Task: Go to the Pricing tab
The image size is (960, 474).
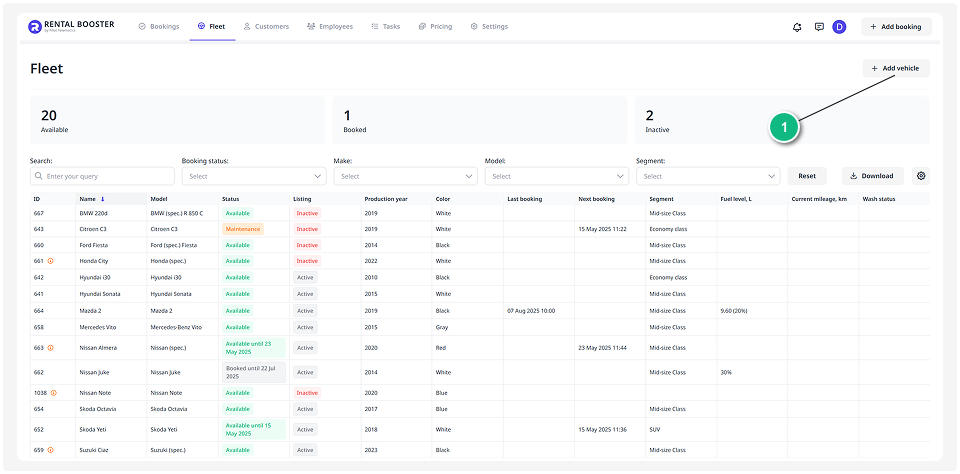Action: coord(435,27)
